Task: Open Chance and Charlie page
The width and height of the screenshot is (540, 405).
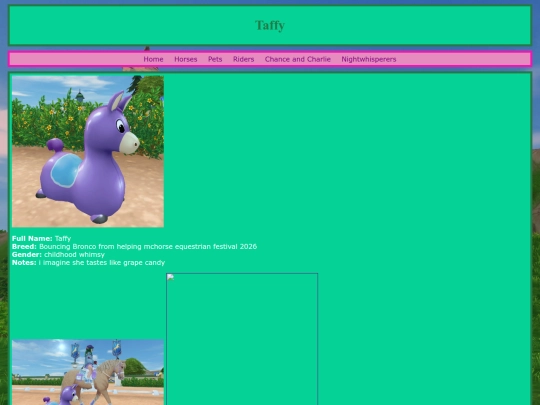Action: 298,59
